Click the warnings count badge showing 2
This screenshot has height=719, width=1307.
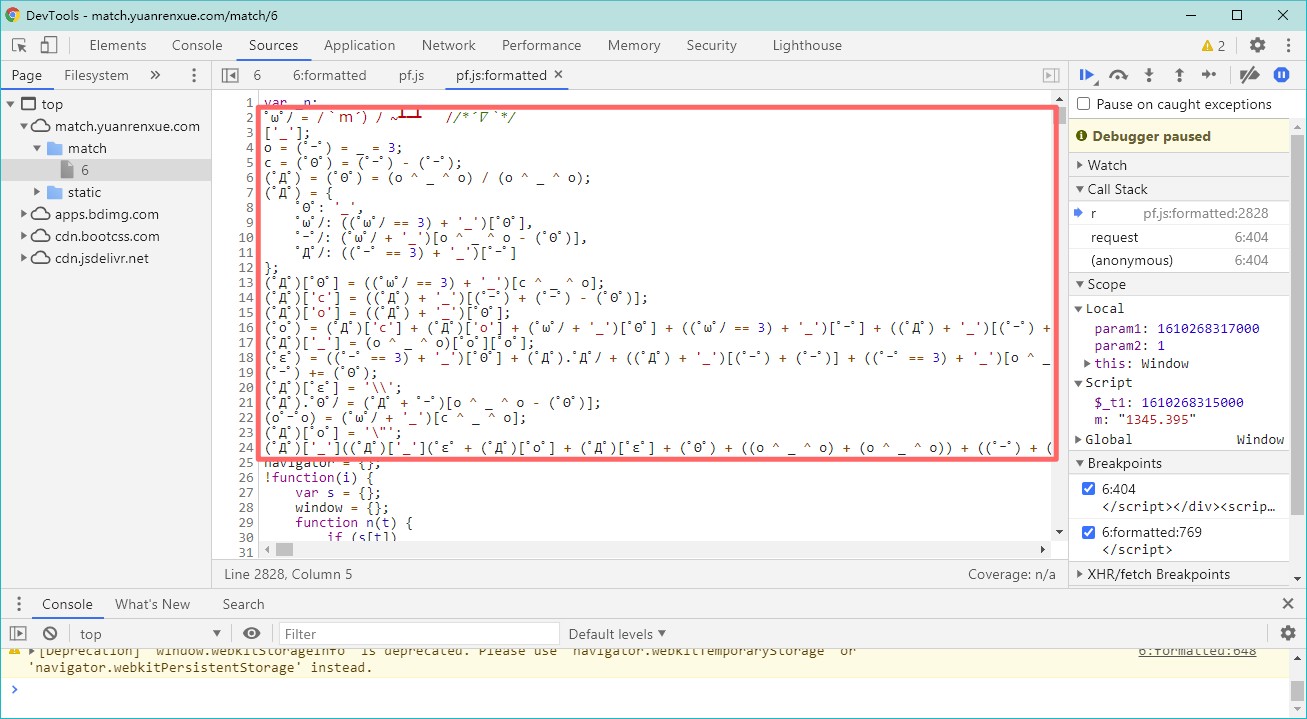[x=1213, y=45]
